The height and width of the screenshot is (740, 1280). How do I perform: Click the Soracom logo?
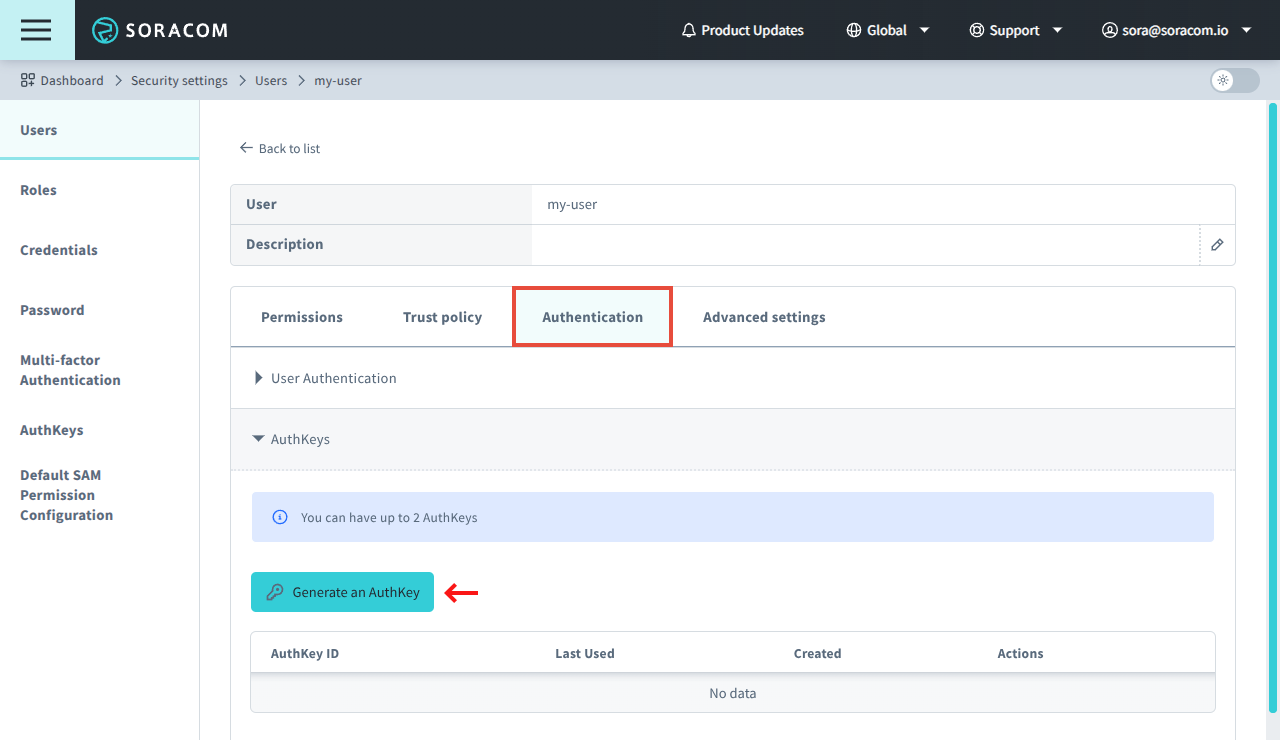coord(160,30)
